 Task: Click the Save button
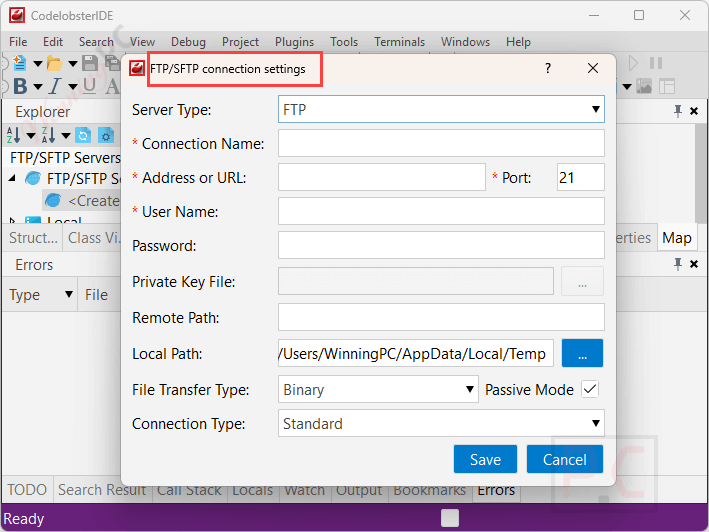point(485,459)
